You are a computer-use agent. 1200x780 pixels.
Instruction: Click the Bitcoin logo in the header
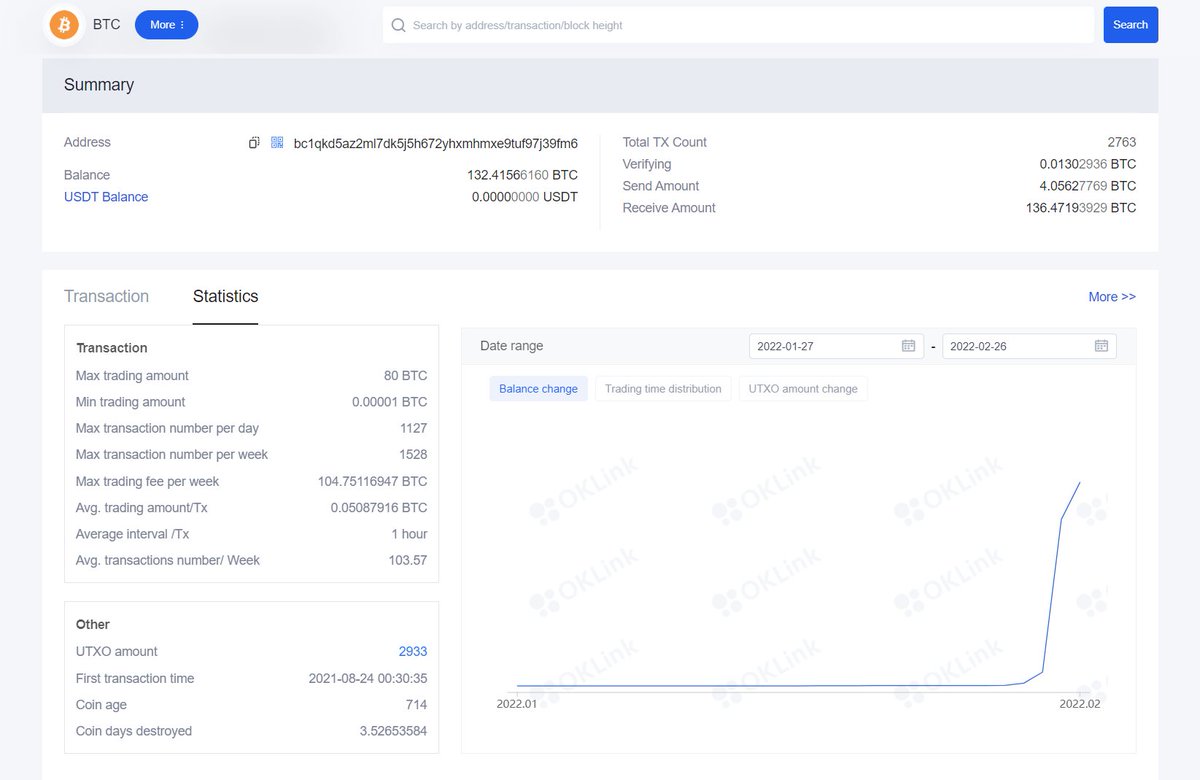[64, 24]
